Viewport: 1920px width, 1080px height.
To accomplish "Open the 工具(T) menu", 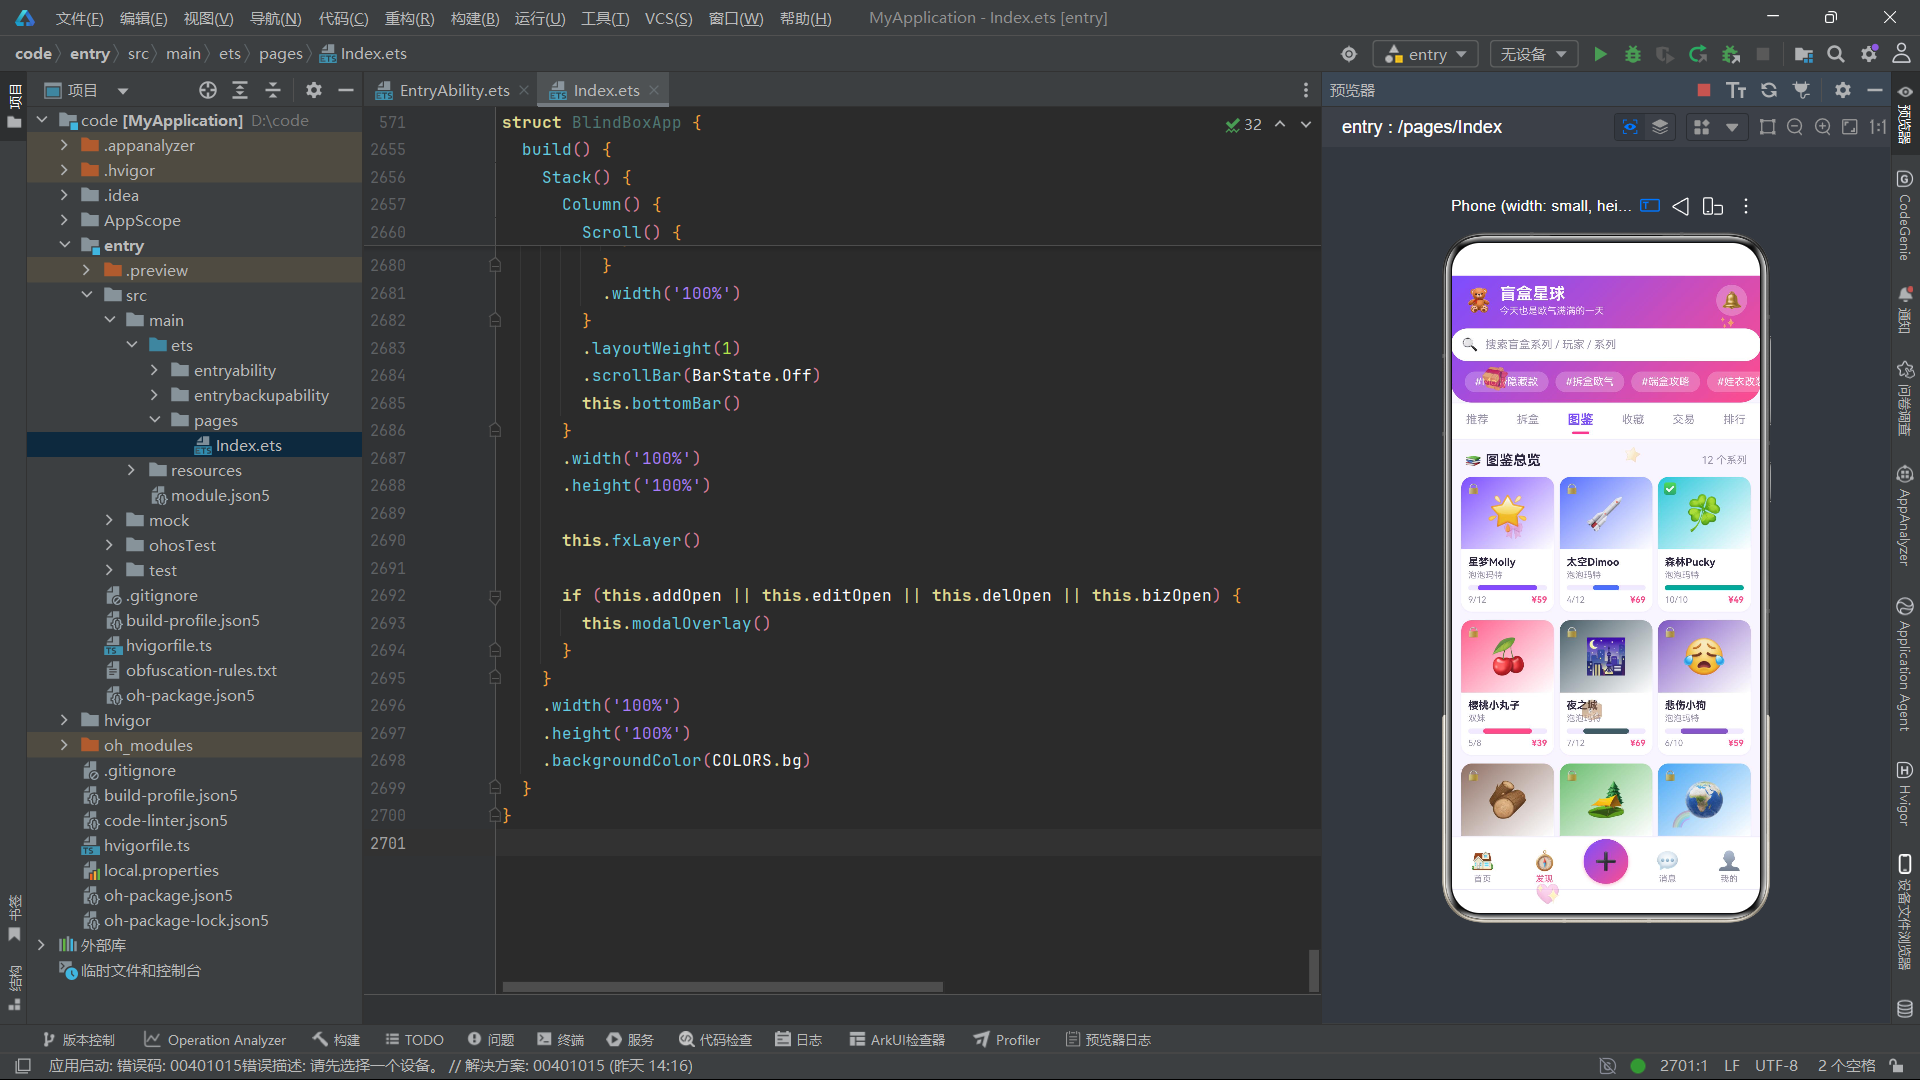I will click(605, 18).
